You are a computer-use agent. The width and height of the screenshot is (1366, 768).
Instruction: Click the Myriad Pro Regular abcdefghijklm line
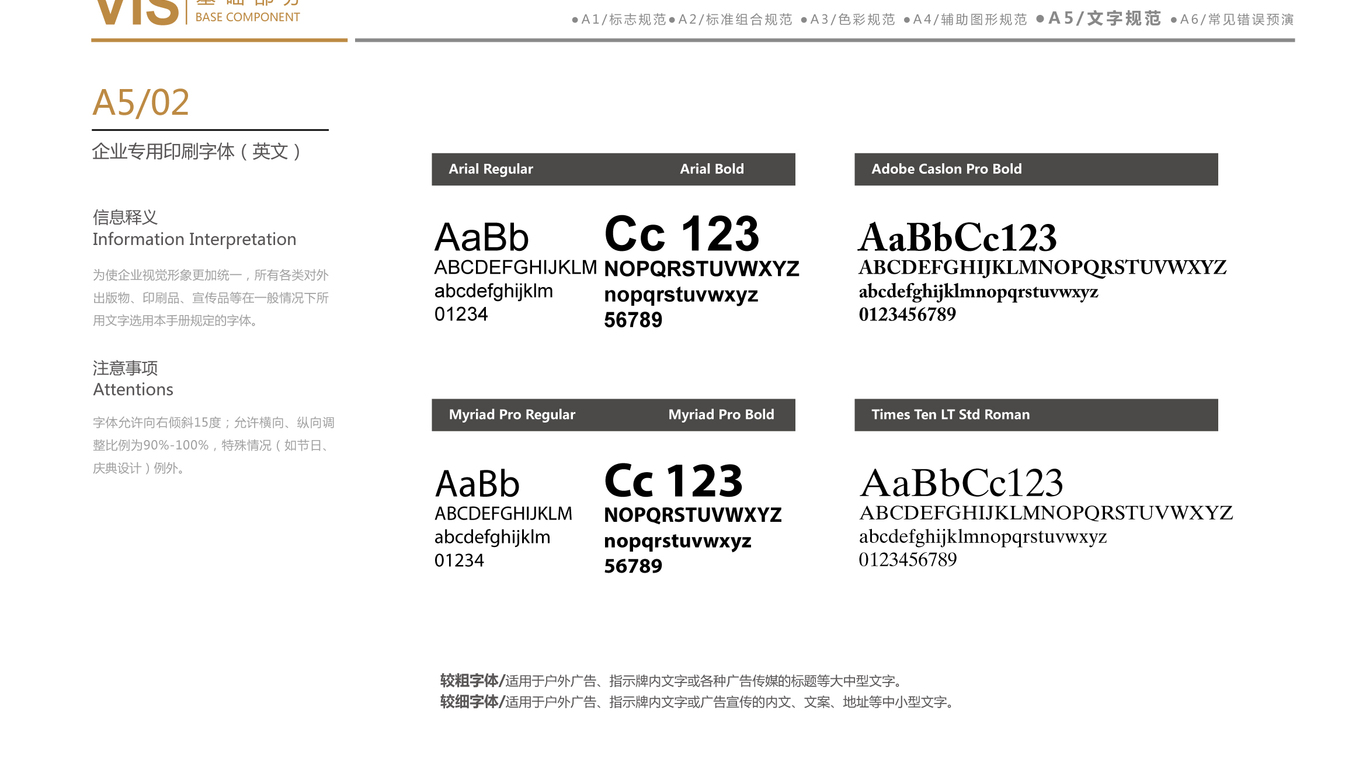[492, 538]
